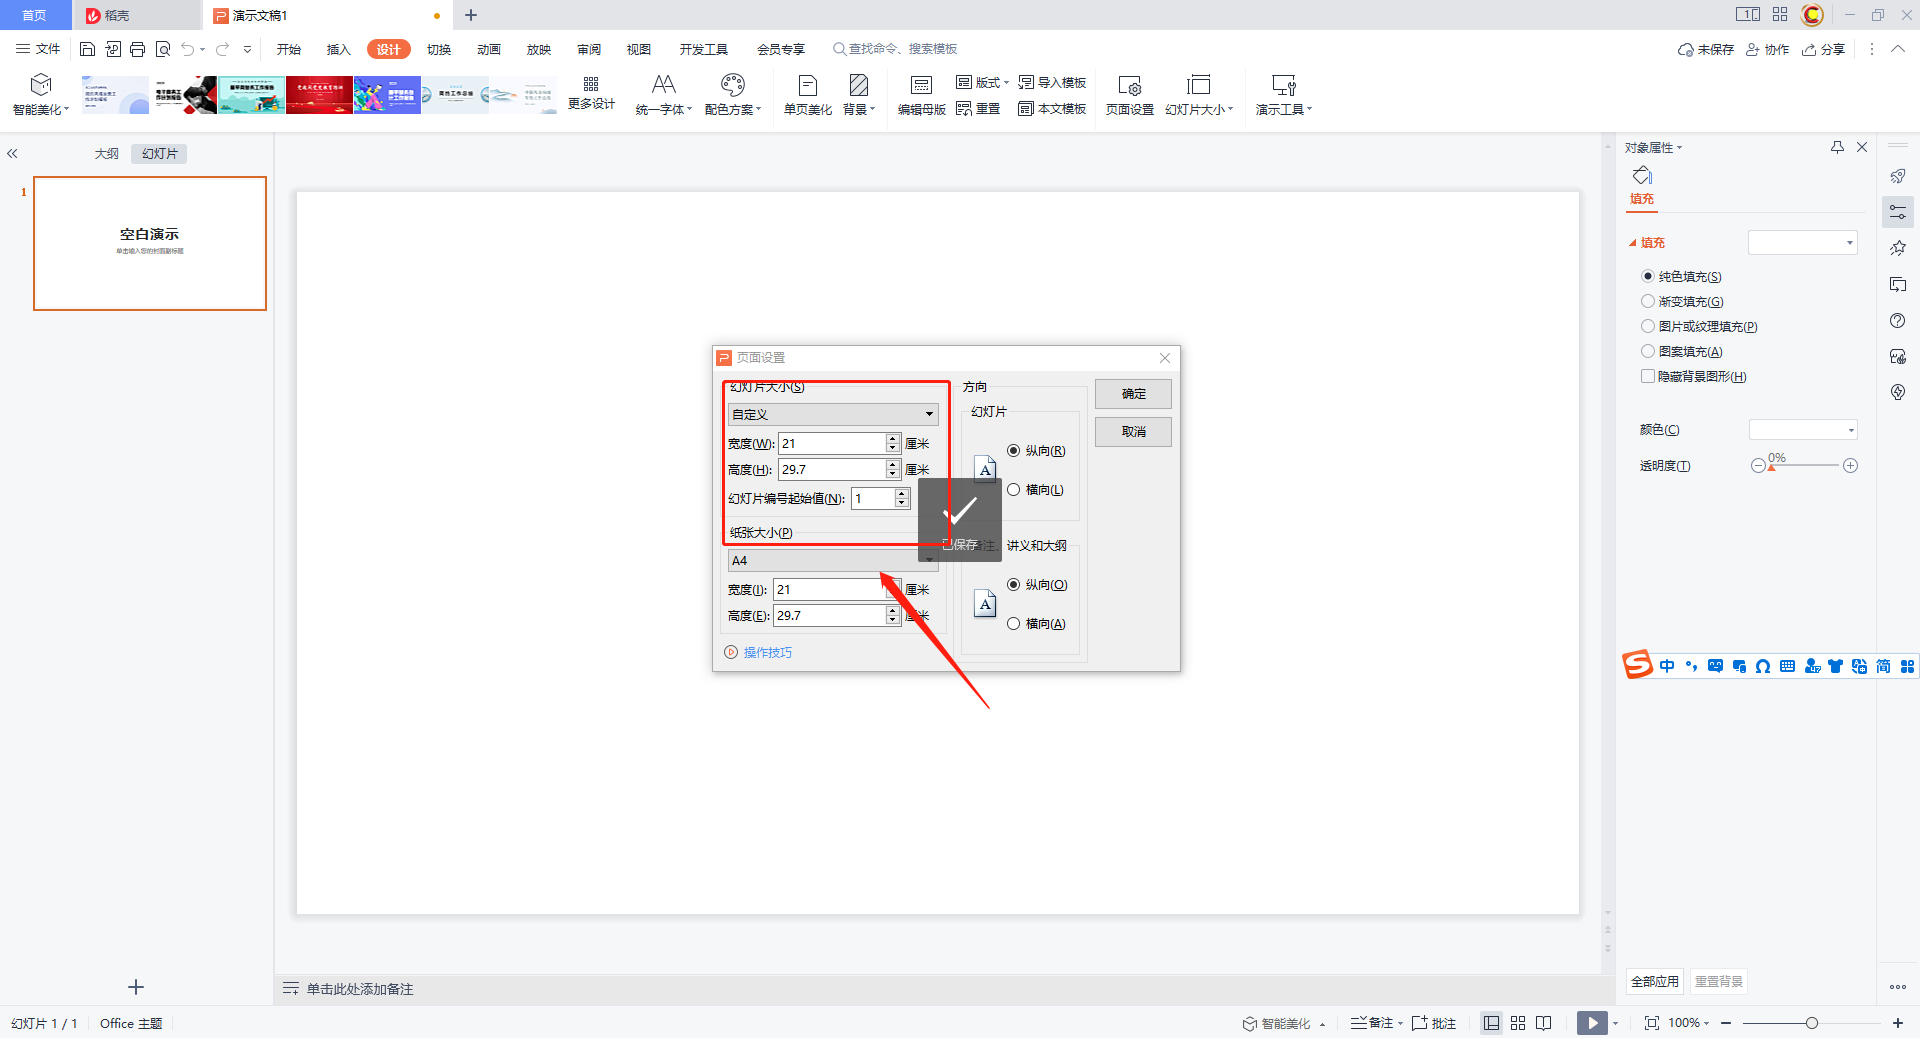Screen dimensions: 1920x1038
Task: Select Solid Fill (纯色填充) radio
Action: coord(1648,276)
